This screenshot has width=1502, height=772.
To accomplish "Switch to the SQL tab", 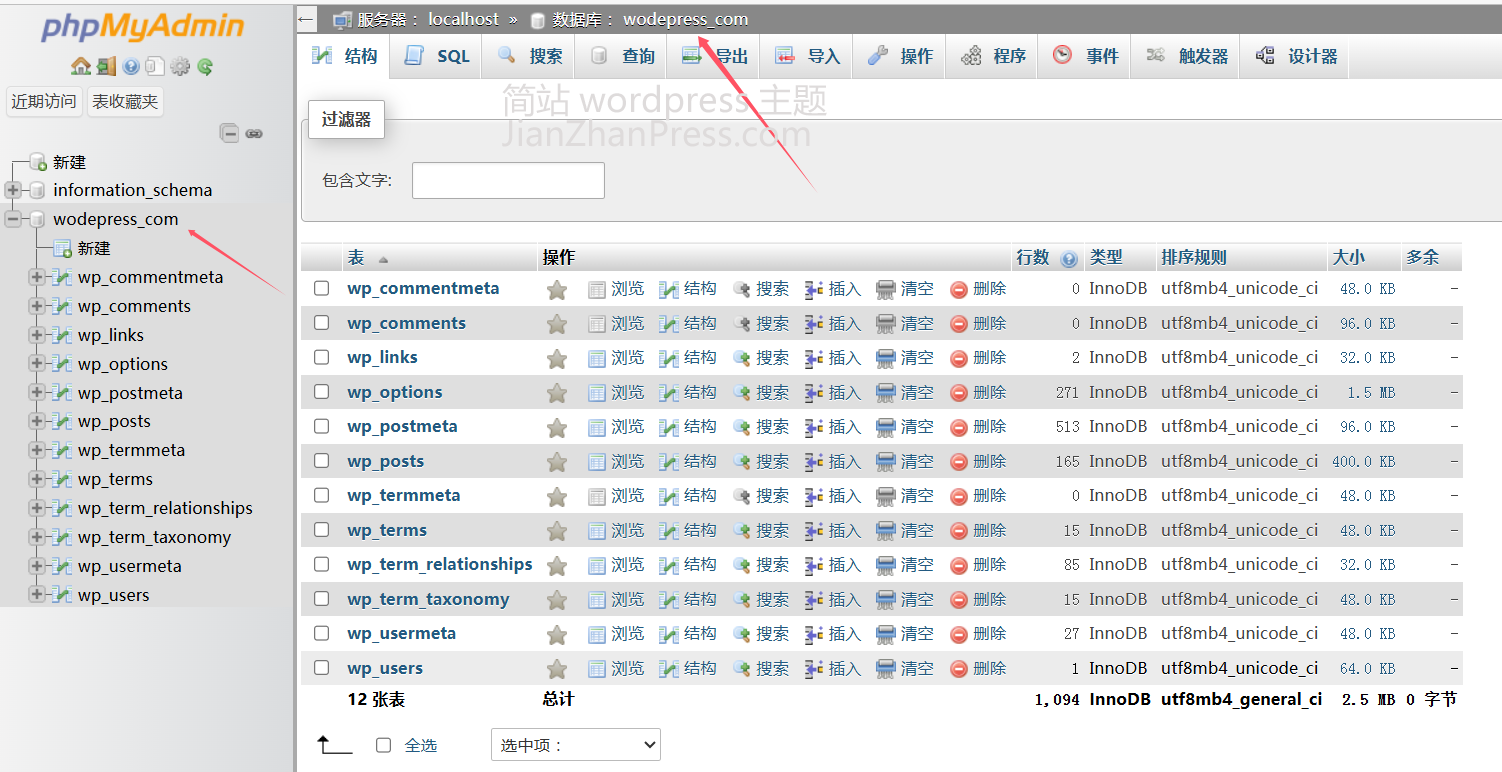I will click(438, 56).
